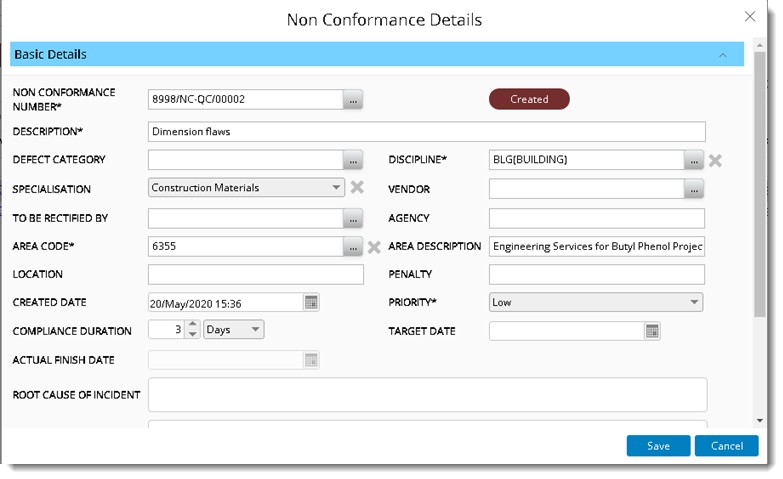Open Non Conformance Number lookup browse button
Viewport: 783px width, 479px height.
click(353, 99)
